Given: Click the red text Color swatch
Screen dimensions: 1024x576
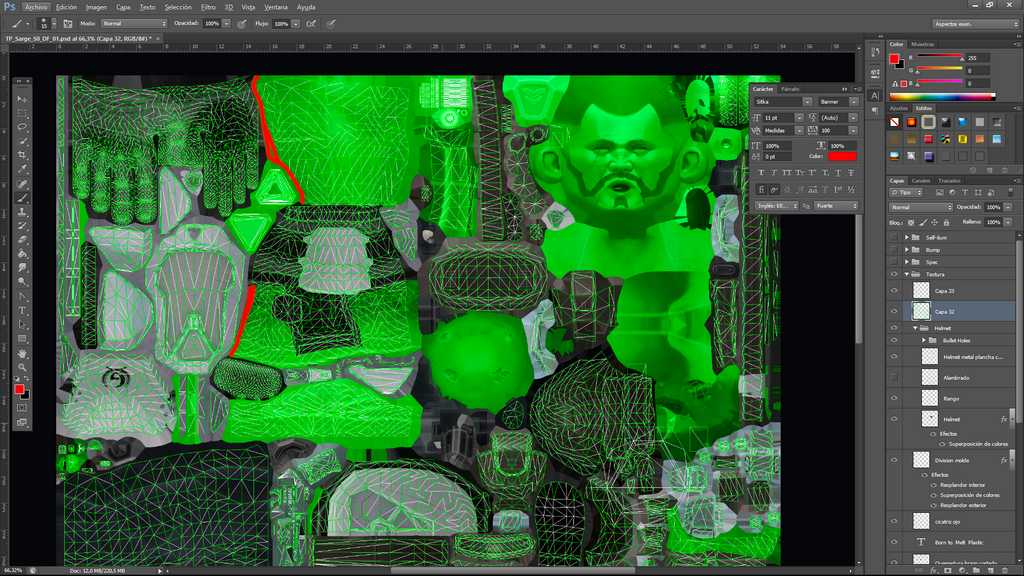Looking at the screenshot, I should 842,156.
